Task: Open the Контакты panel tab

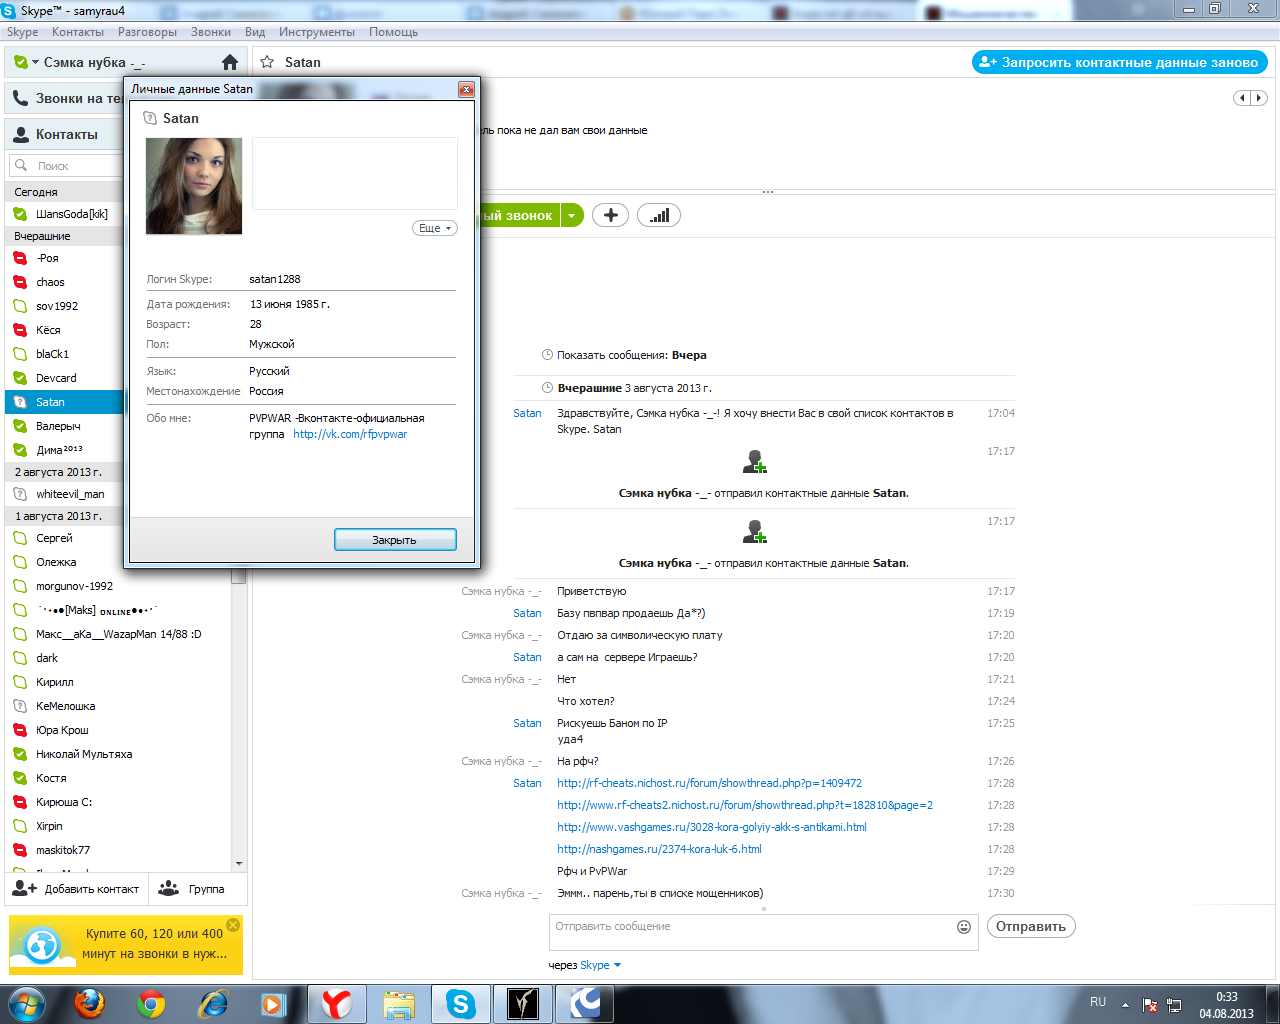Action: coord(65,134)
